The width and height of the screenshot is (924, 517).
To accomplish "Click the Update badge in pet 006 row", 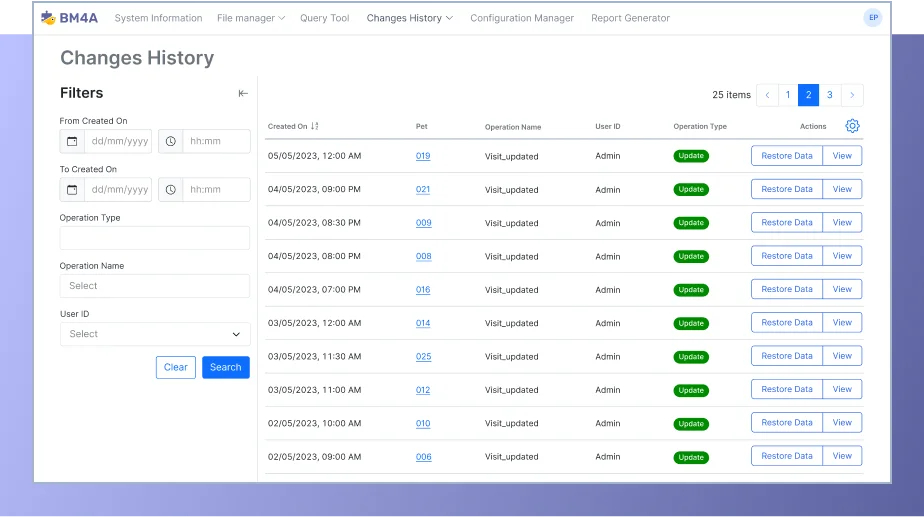I will point(691,457).
